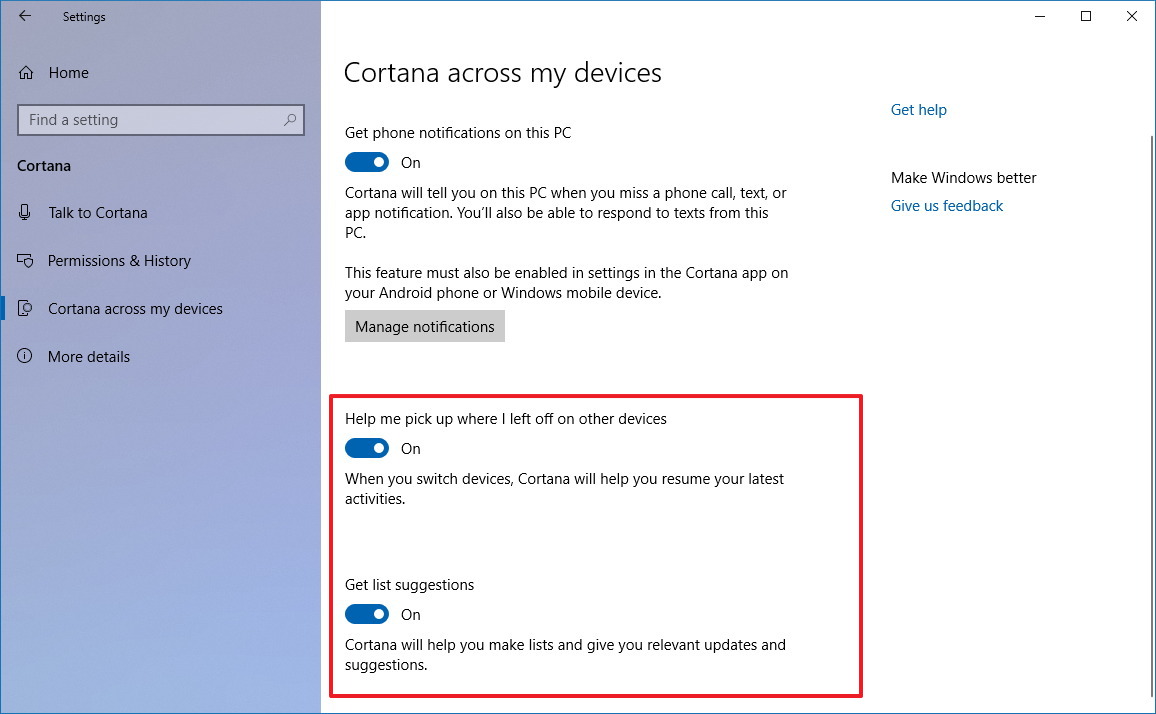The height and width of the screenshot is (714, 1156).
Task: Click the Make Windows better text
Action: (964, 178)
